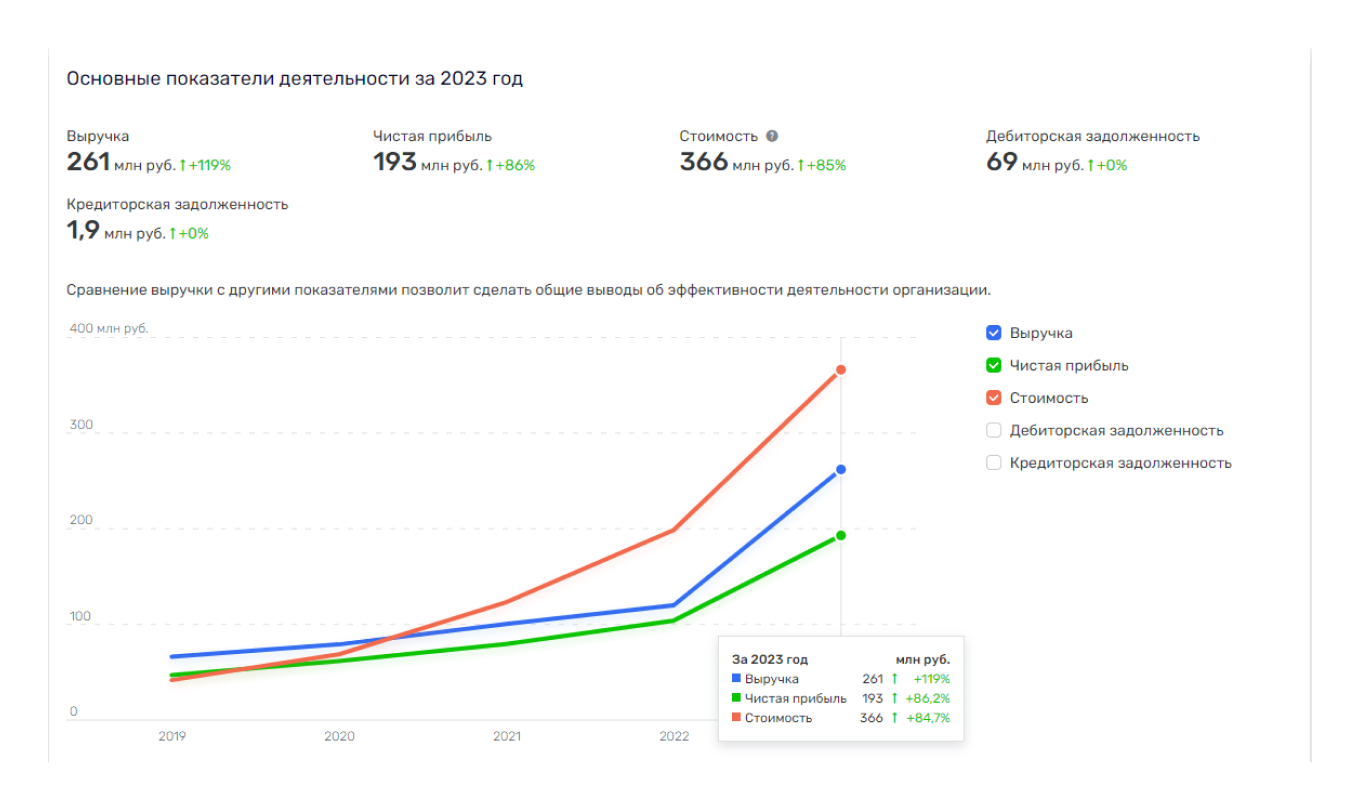This screenshot has width=1360, height=810.
Task: Click the Выручка value 261 млн руб.
Action: point(121,162)
